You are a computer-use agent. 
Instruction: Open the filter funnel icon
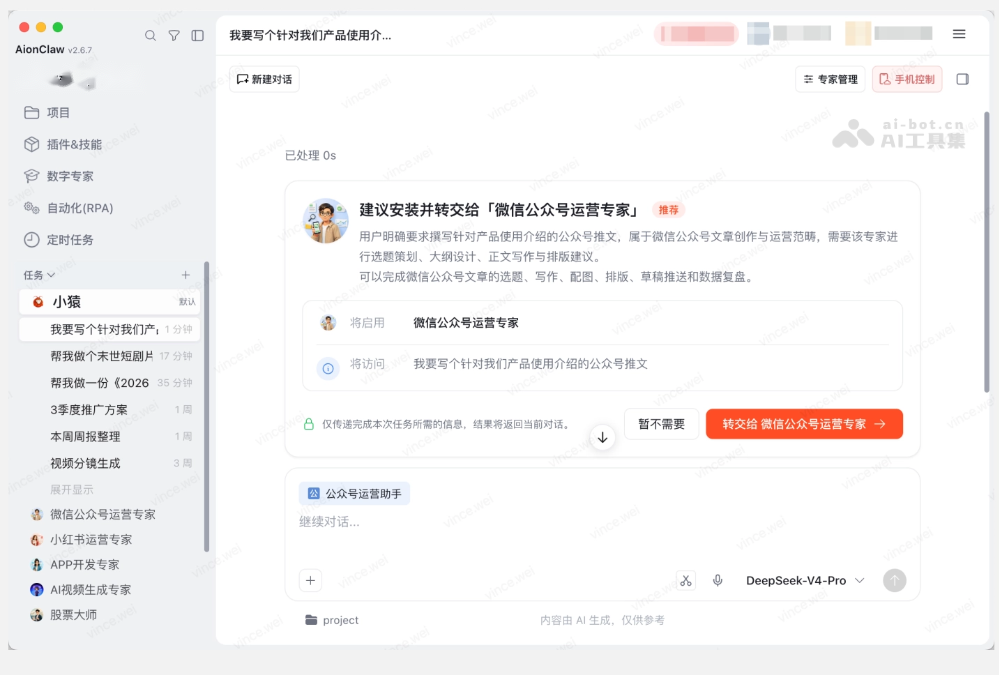(174, 36)
